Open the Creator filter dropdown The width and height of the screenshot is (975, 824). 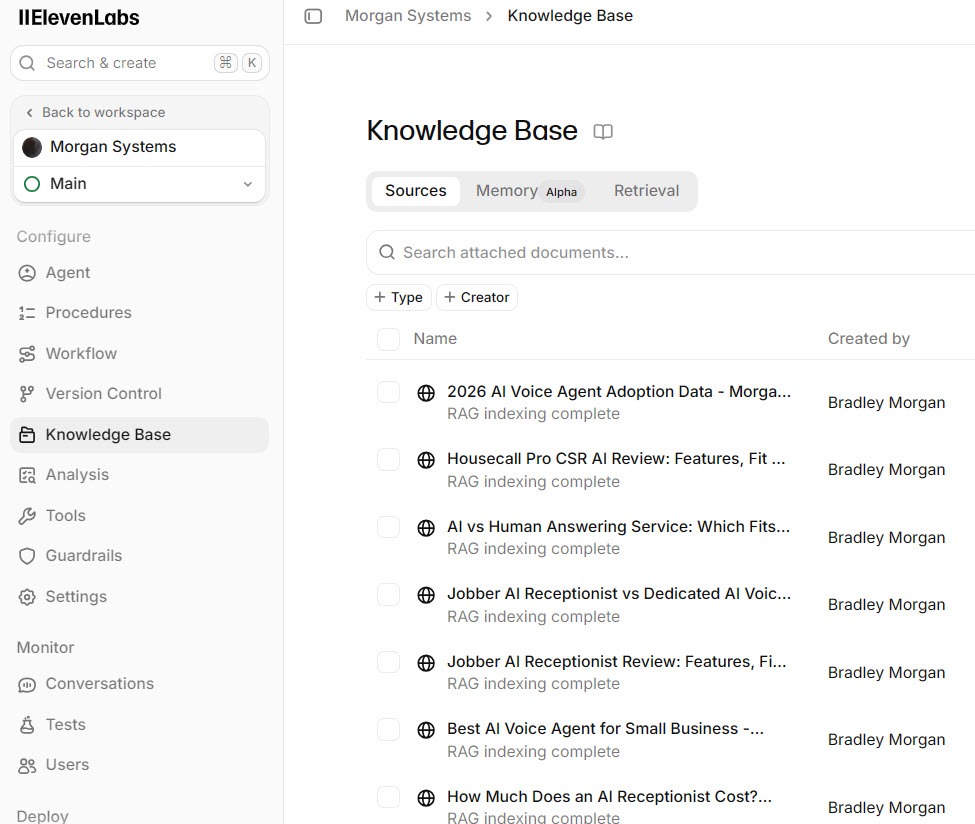[x=477, y=297]
